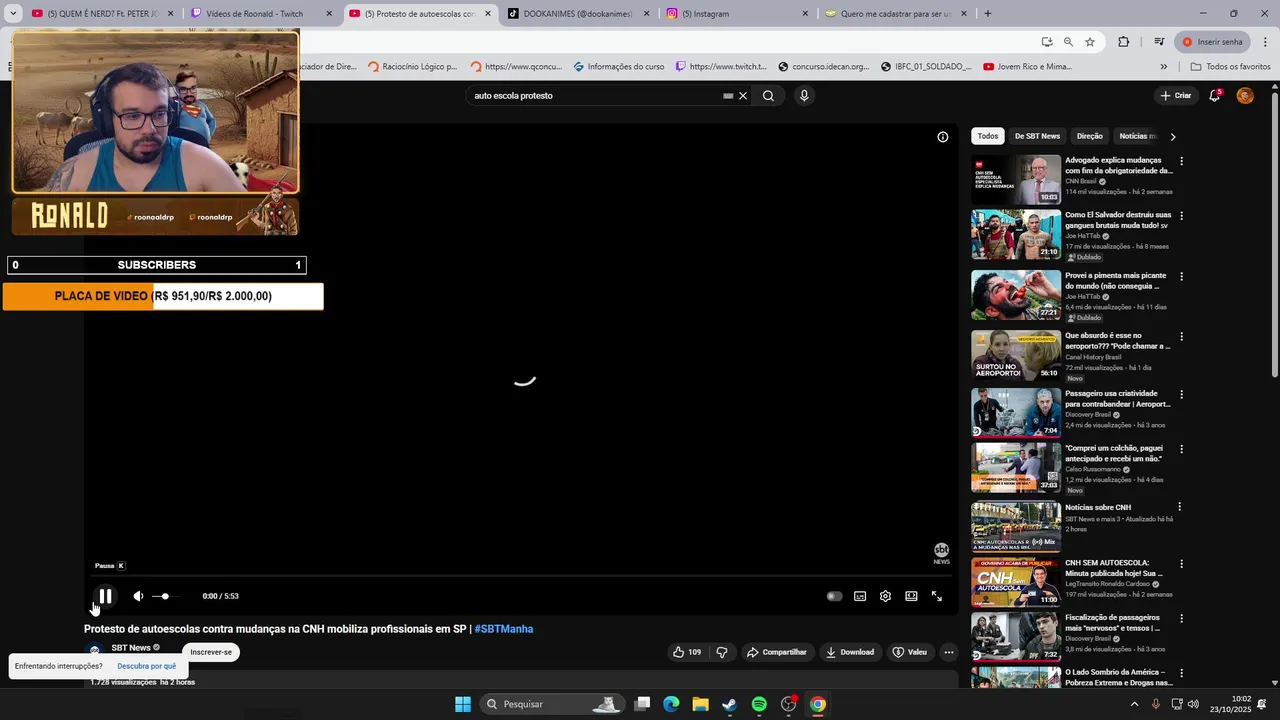Viewport: 1280px width, 720px height.
Task: Click the search field with 'auto escola protesto'
Action: point(596,96)
